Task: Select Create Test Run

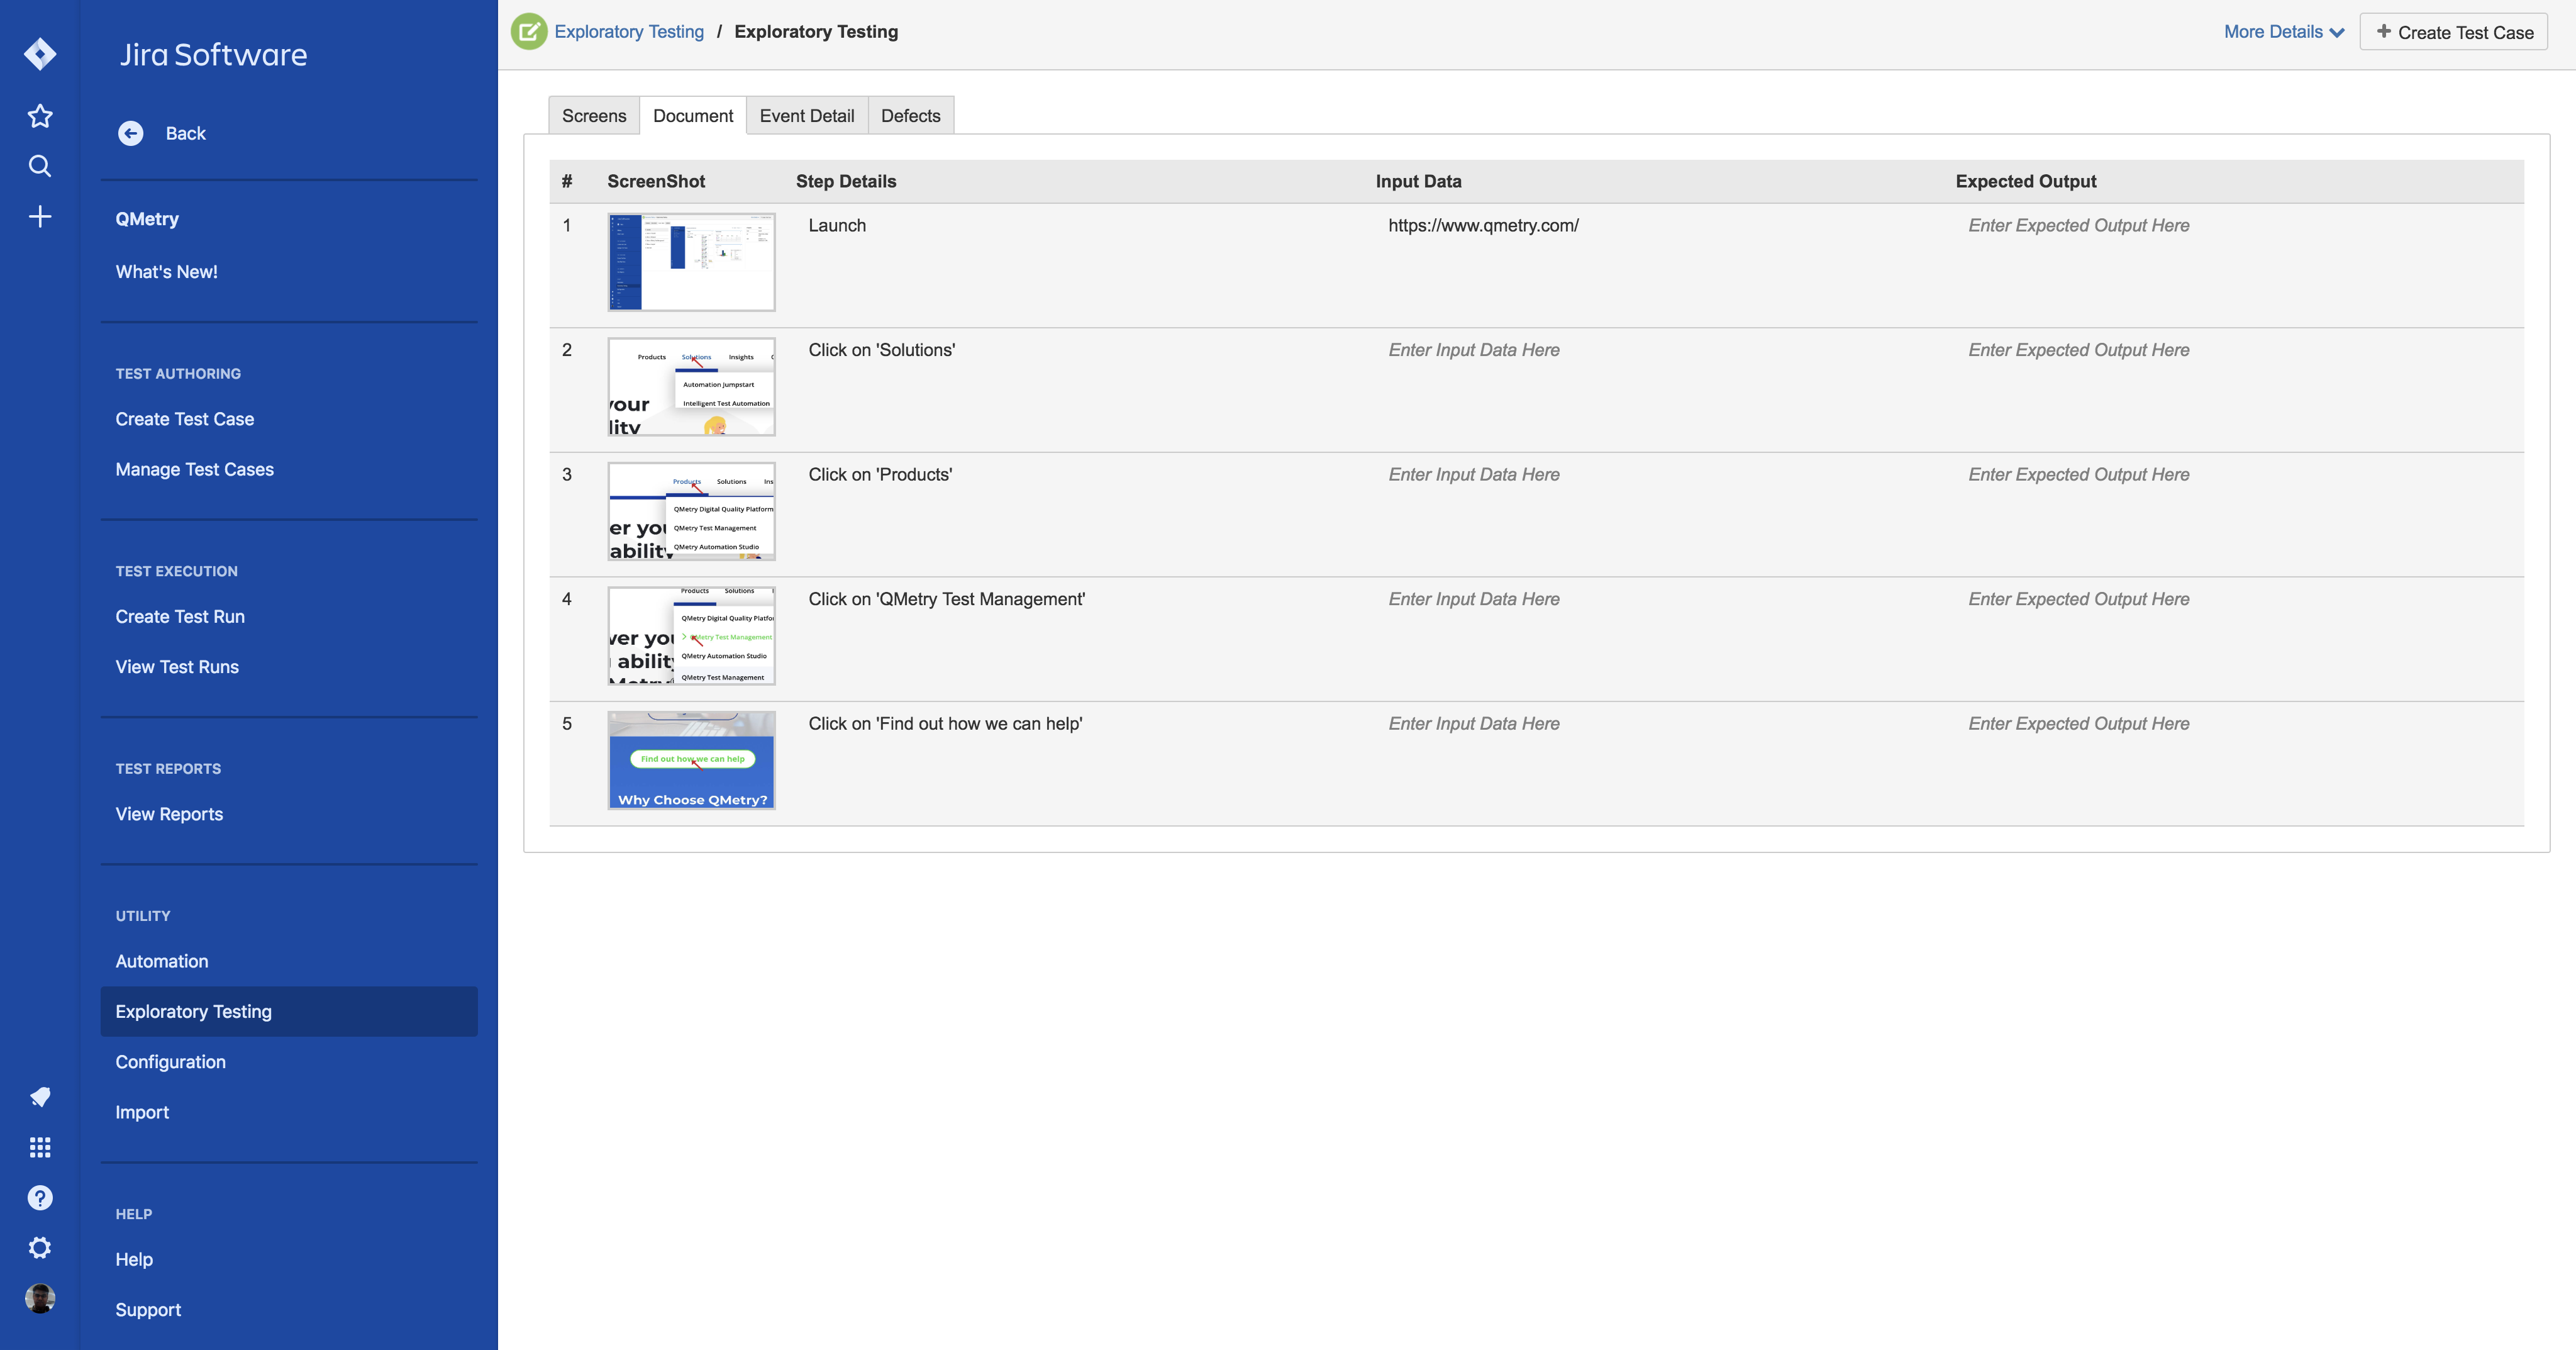Action: [180, 617]
